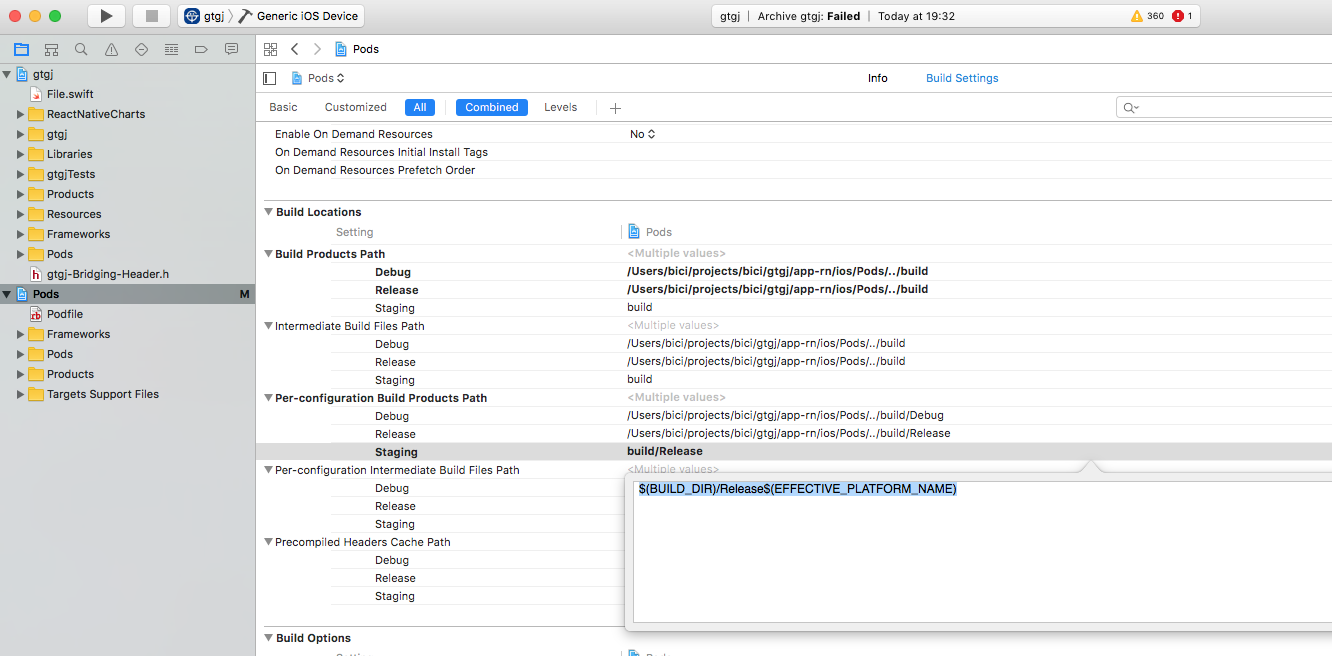Switch to the Build Settings tab

[x=962, y=78]
